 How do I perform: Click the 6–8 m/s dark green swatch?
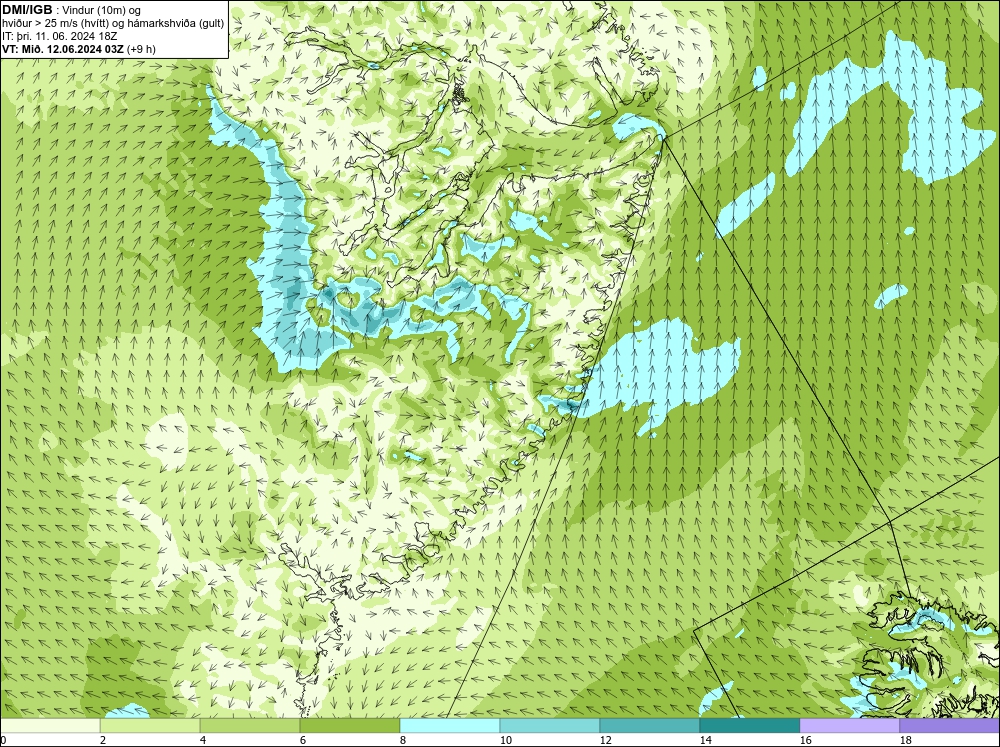point(350,726)
